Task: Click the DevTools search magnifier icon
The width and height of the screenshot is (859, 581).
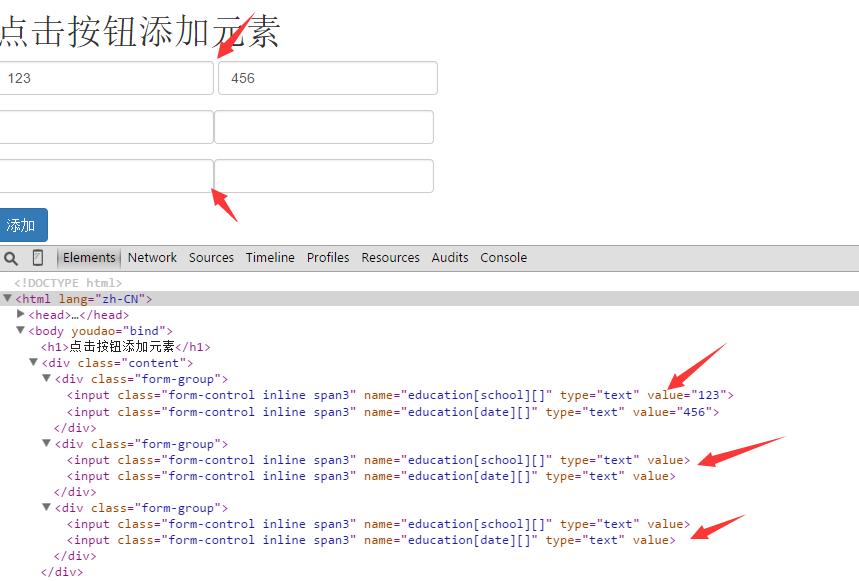Action: pyautogui.click(x=10, y=258)
